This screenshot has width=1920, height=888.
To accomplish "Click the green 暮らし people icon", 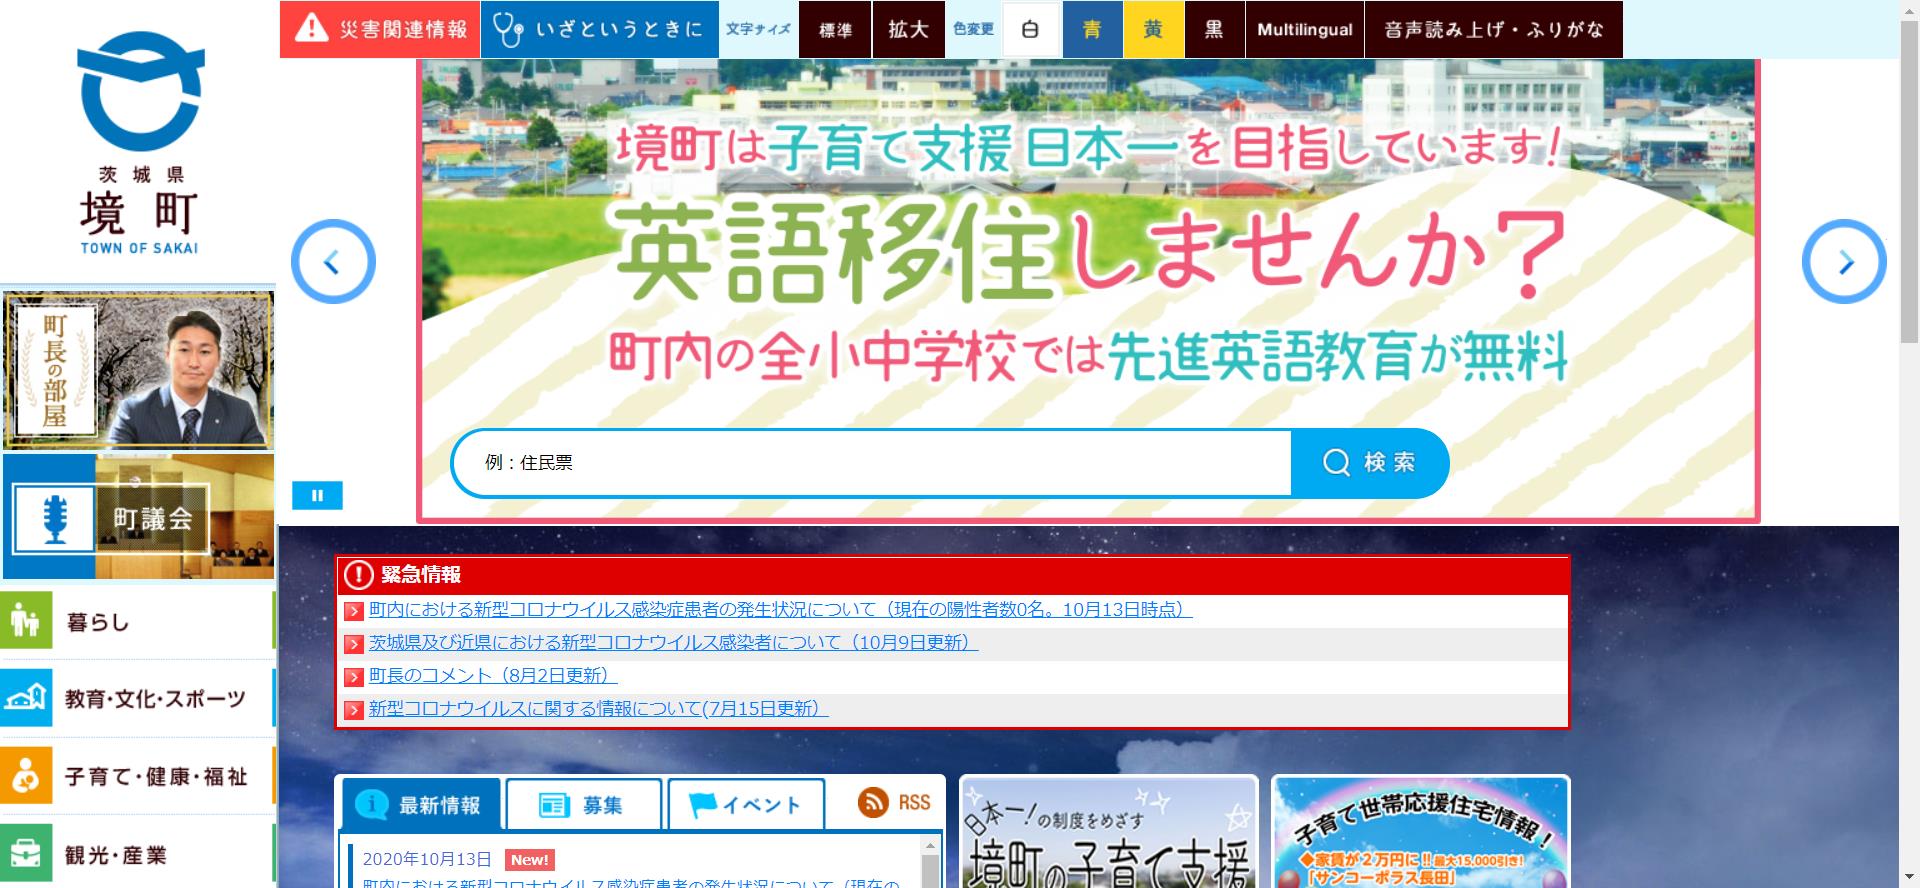I will point(26,621).
